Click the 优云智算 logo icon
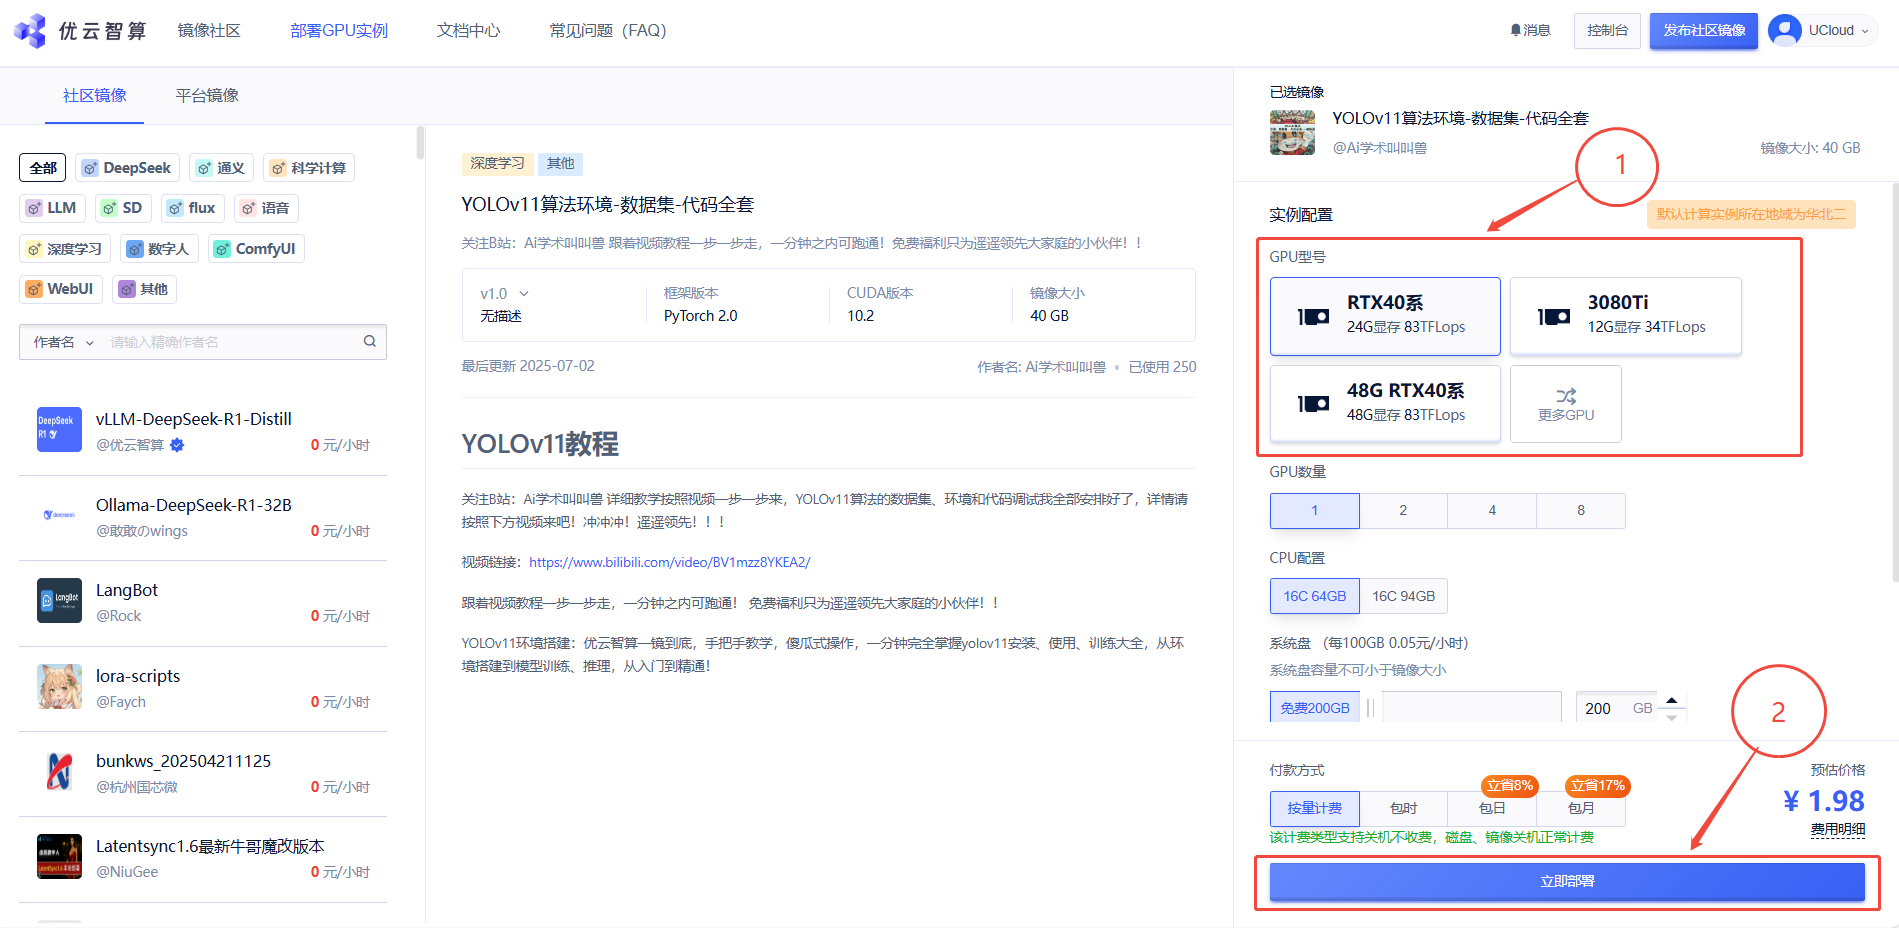1899x928 pixels. pos(30,31)
